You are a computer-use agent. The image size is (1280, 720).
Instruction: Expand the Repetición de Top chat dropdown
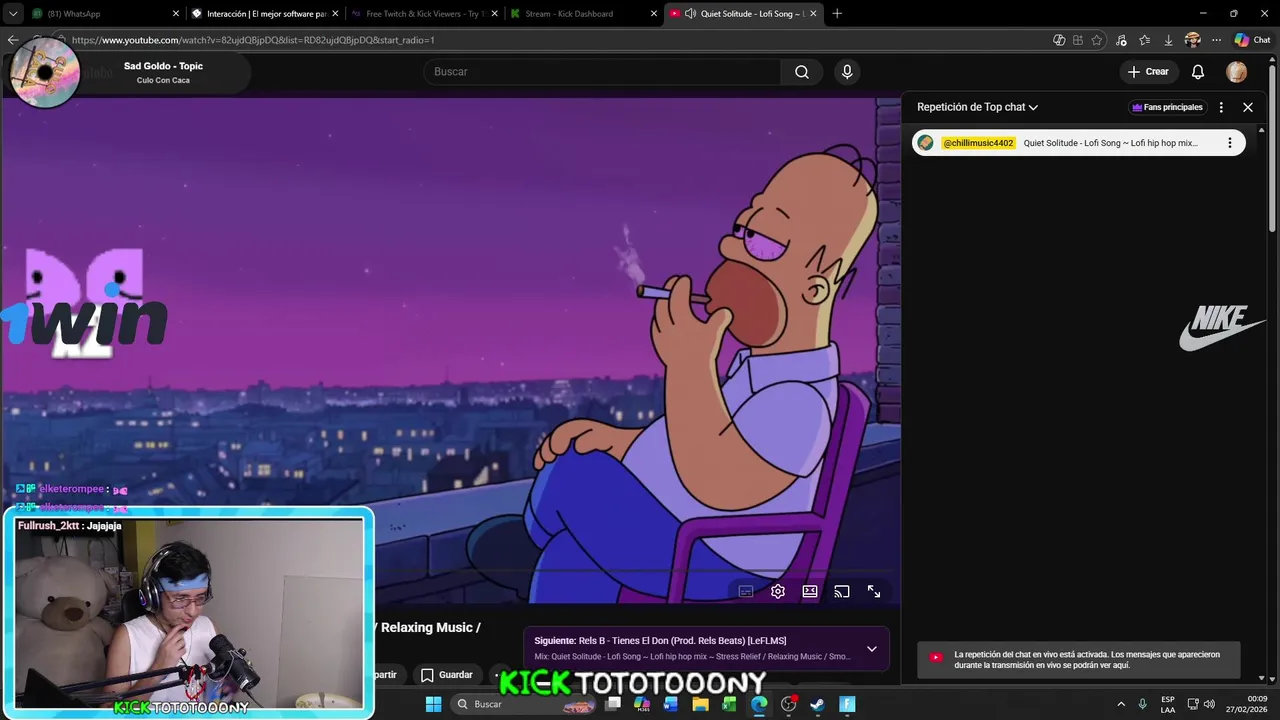[x=977, y=107]
